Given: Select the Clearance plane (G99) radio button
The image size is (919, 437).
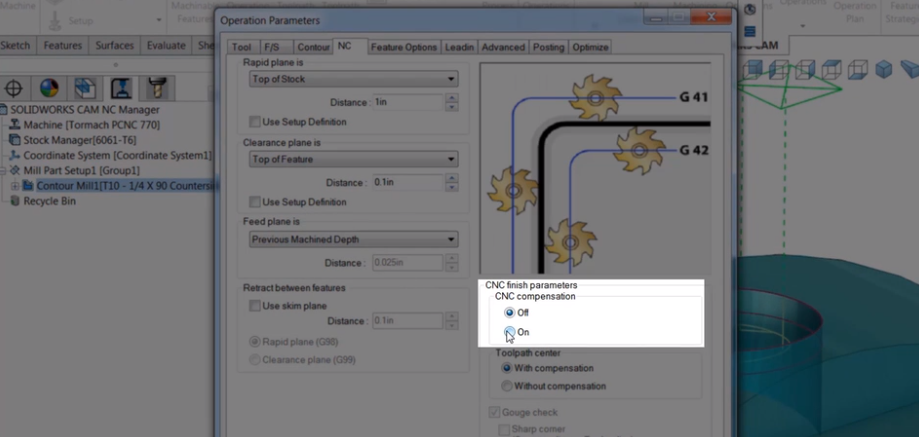Looking at the screenshot, I should pos(254,360).
